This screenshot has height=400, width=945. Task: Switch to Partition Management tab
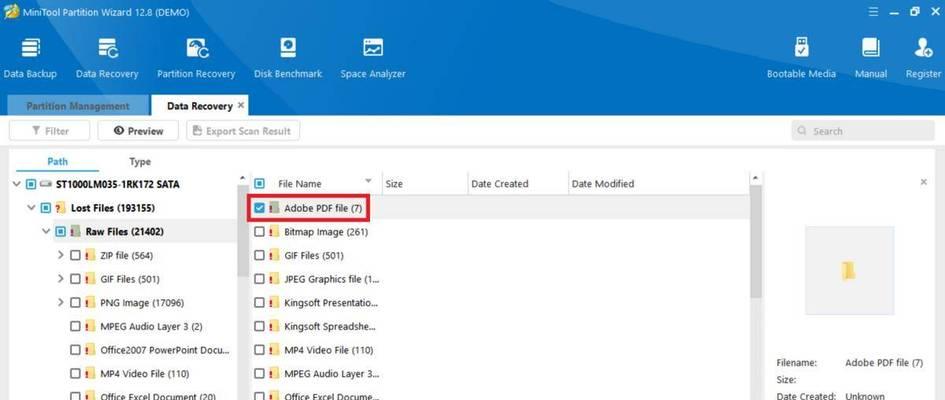[x=78, y=105]
